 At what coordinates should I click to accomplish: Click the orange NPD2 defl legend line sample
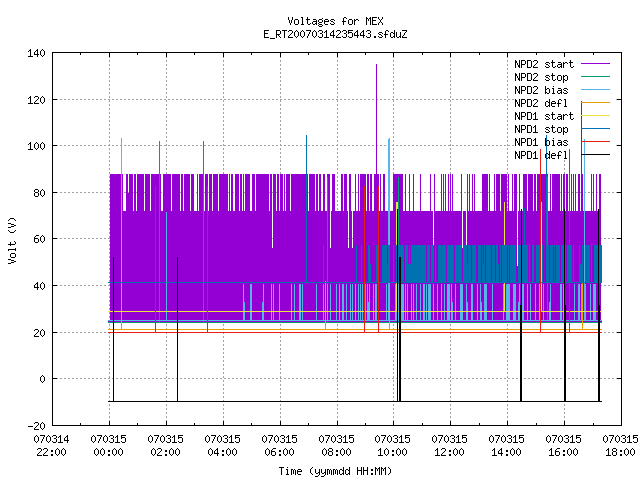coord(596,102)
